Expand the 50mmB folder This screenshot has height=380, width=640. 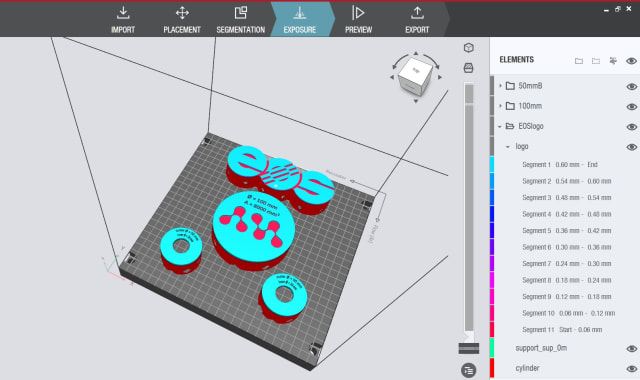tap(500, 86)
